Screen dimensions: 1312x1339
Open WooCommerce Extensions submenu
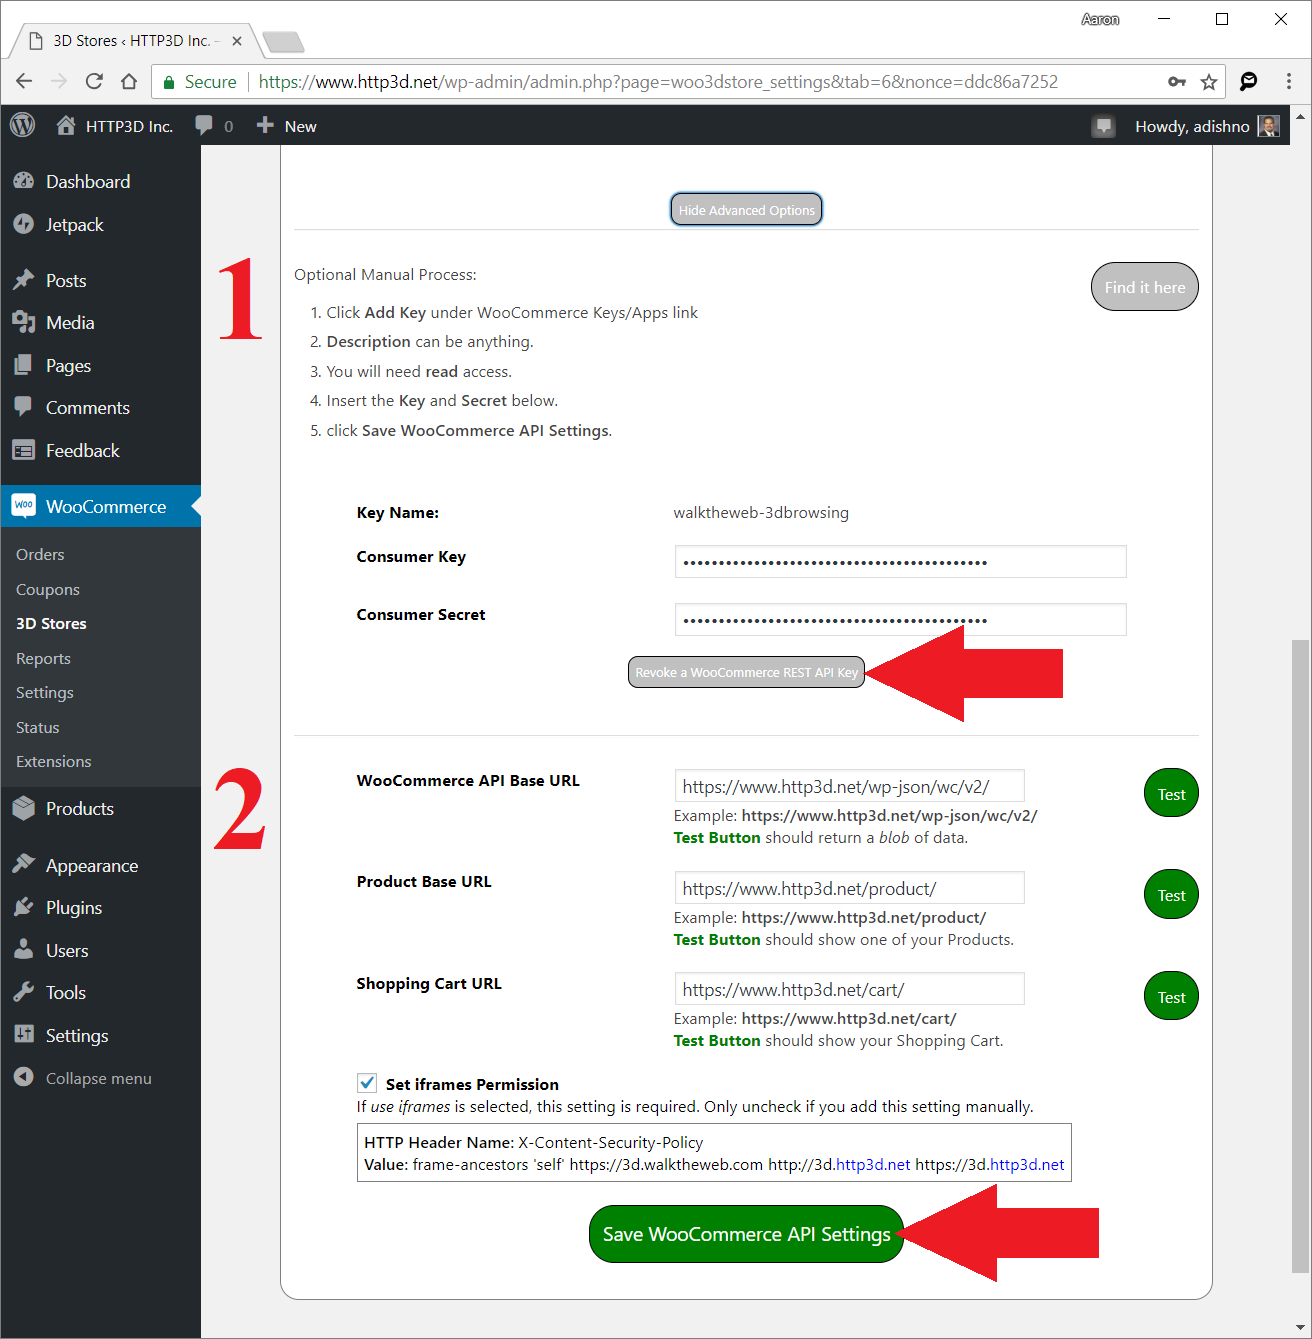point(54,761)
